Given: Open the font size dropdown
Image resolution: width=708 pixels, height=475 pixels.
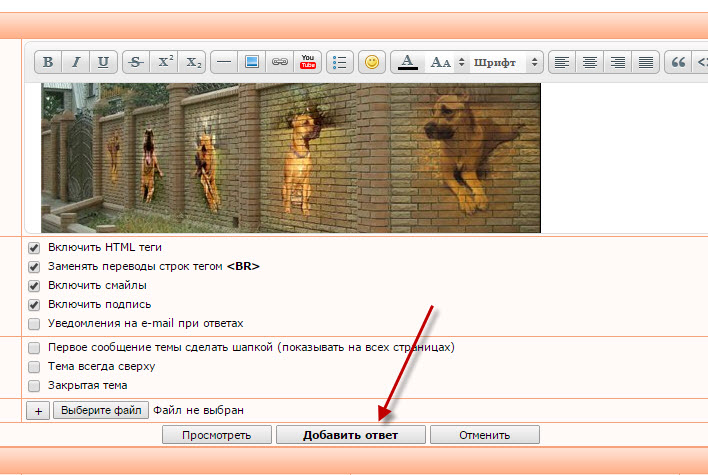Looking at the screenshot, I should [446, 62].
